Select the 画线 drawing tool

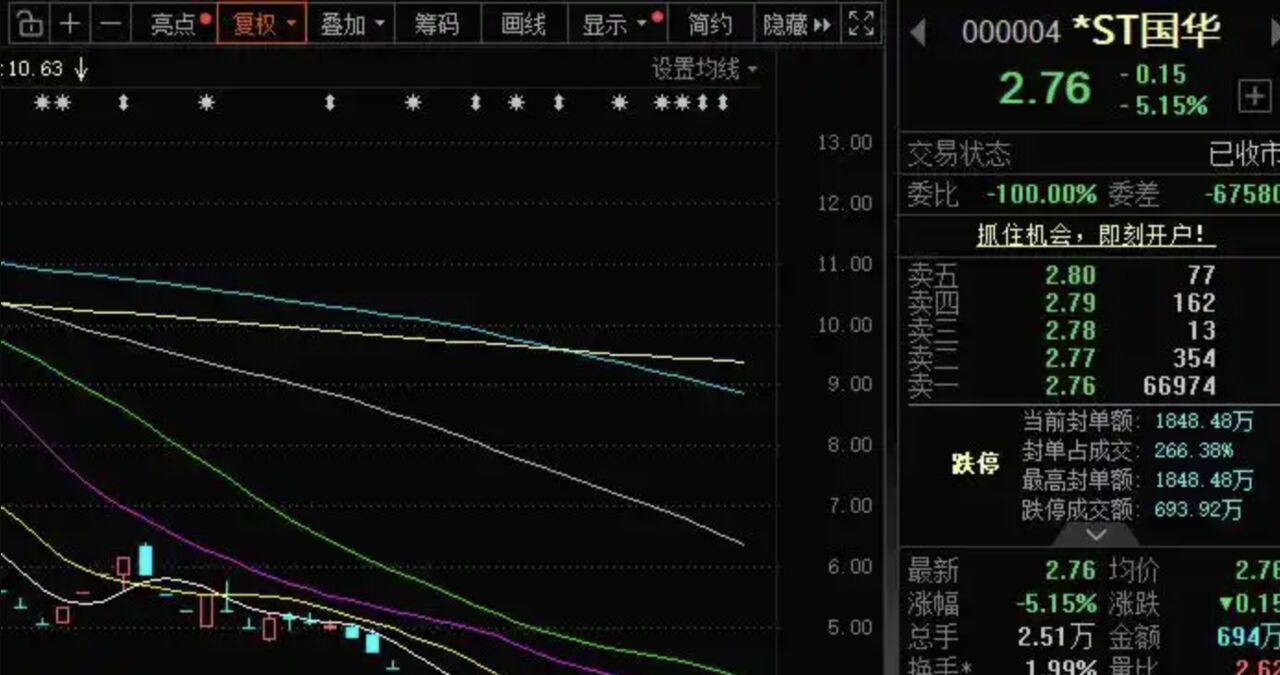(523, 24)
